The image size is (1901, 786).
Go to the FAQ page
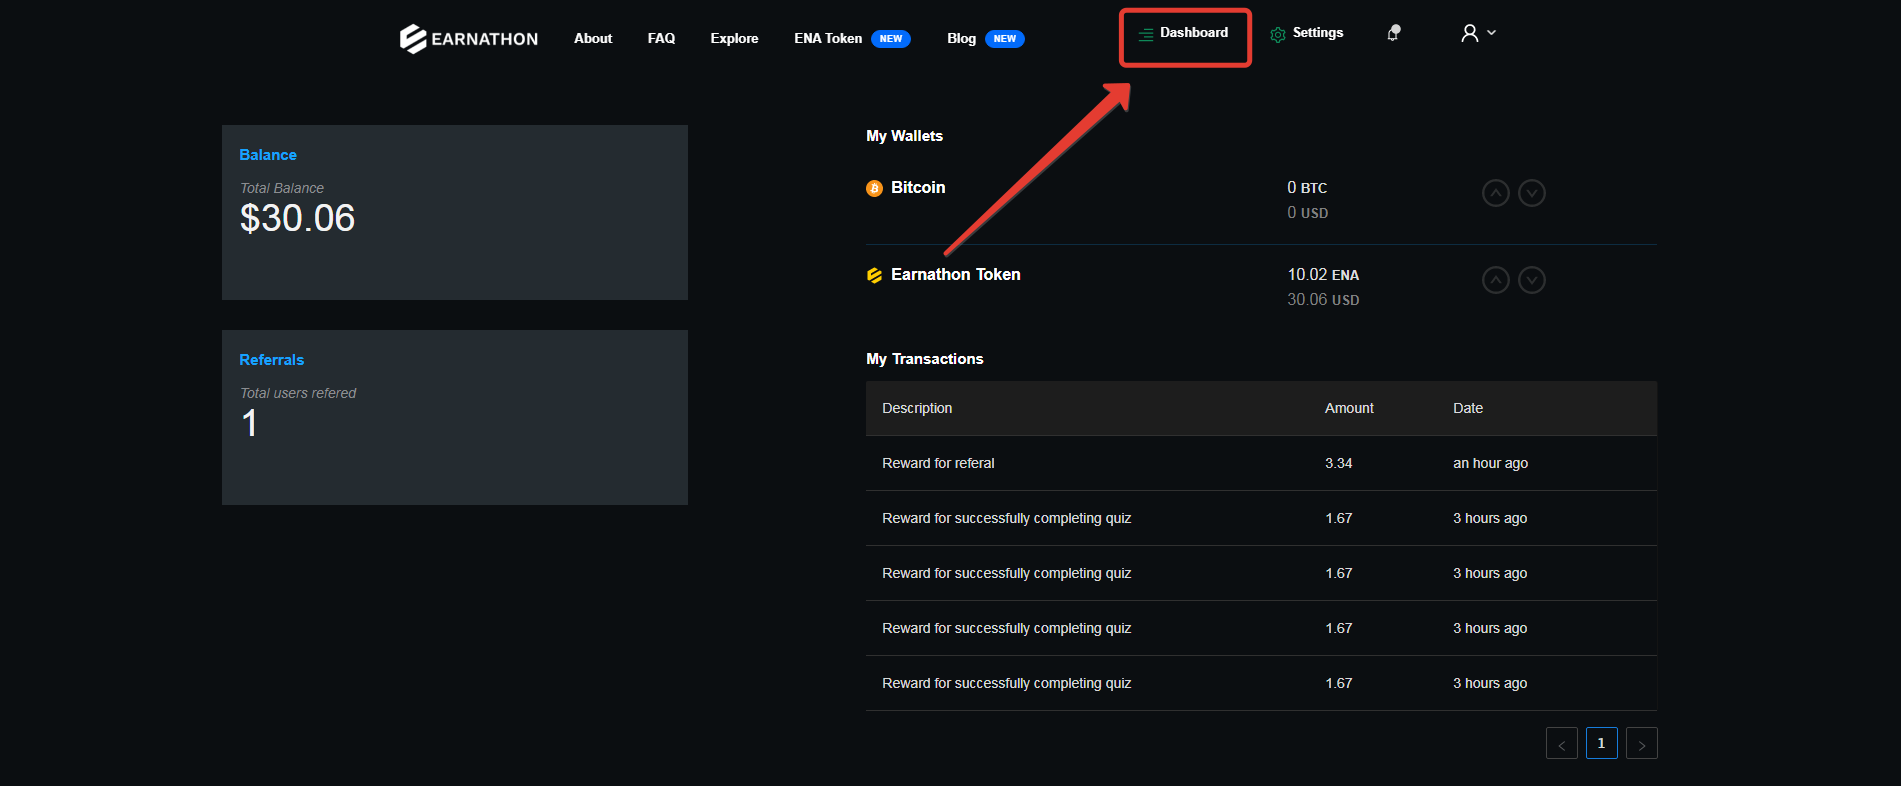[661, 39]
